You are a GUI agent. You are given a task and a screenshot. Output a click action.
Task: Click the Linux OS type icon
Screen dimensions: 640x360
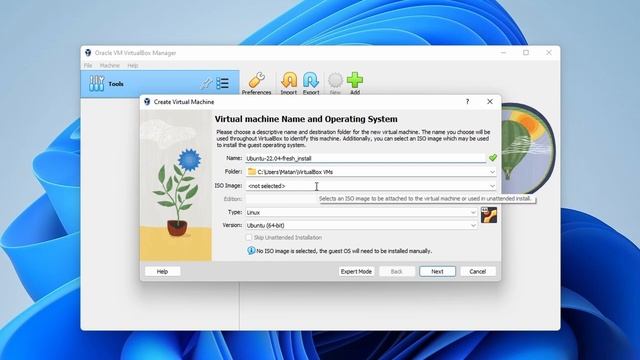[489, 215]
